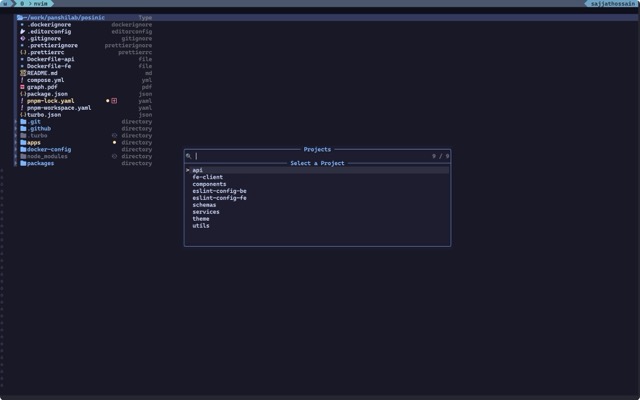Viewport: 640px width, 400px height.
Task: Select fe-client in the project list
Action: pos(207,177)
